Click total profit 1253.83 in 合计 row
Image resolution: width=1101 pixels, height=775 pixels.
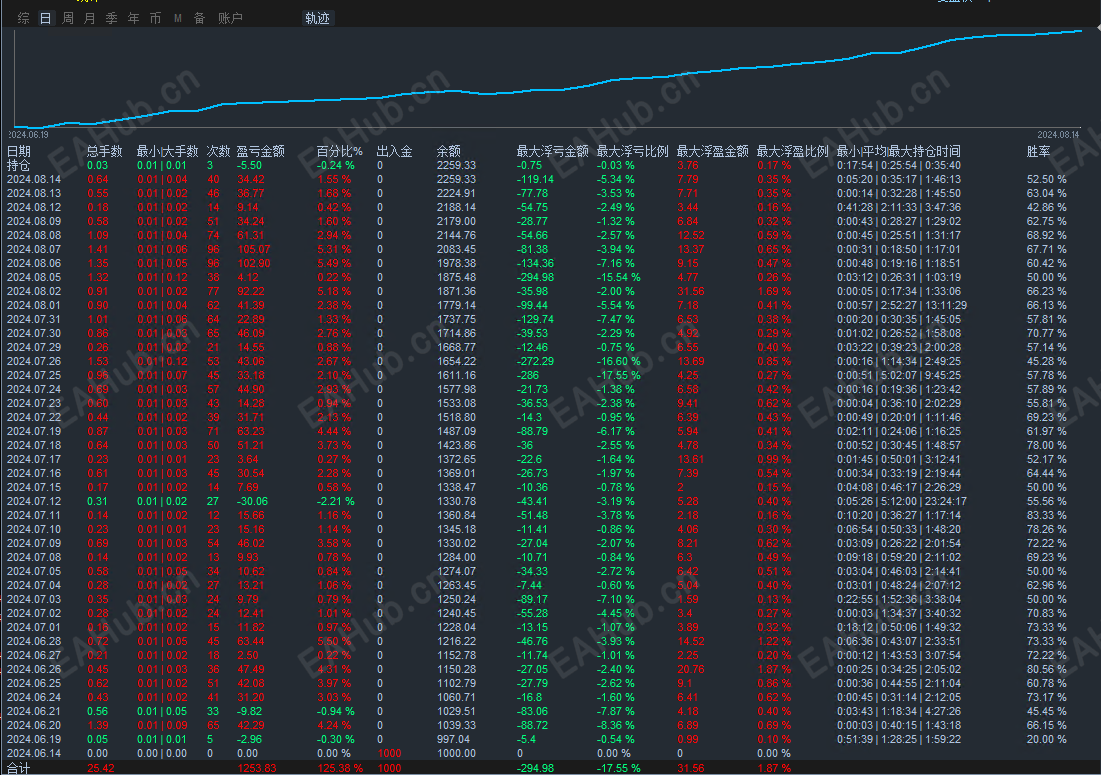257,768
